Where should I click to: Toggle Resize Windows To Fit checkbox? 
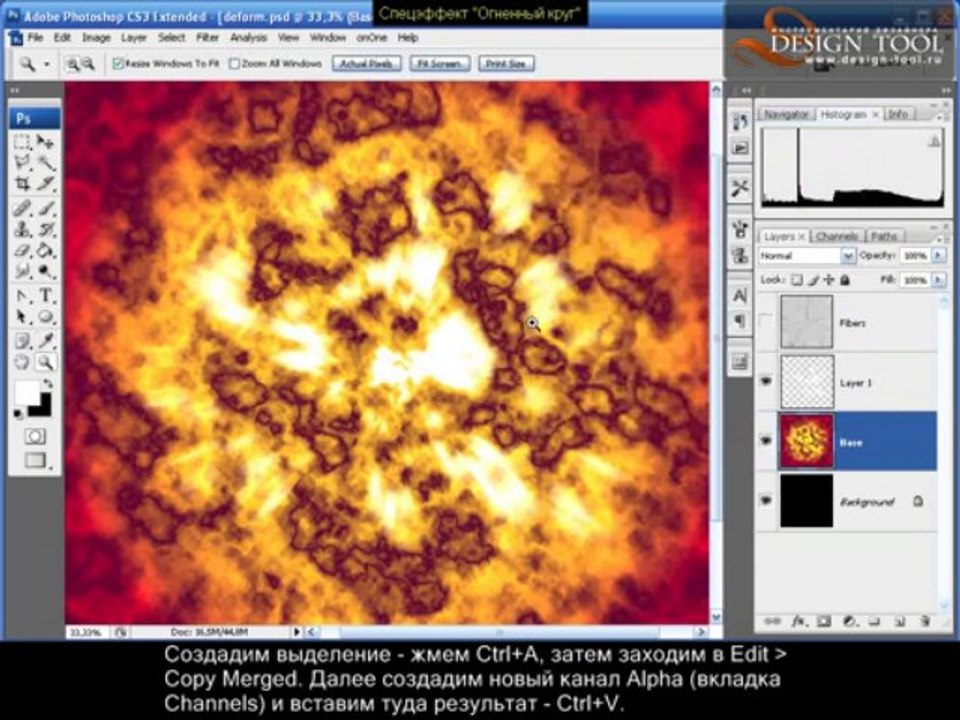118,64
